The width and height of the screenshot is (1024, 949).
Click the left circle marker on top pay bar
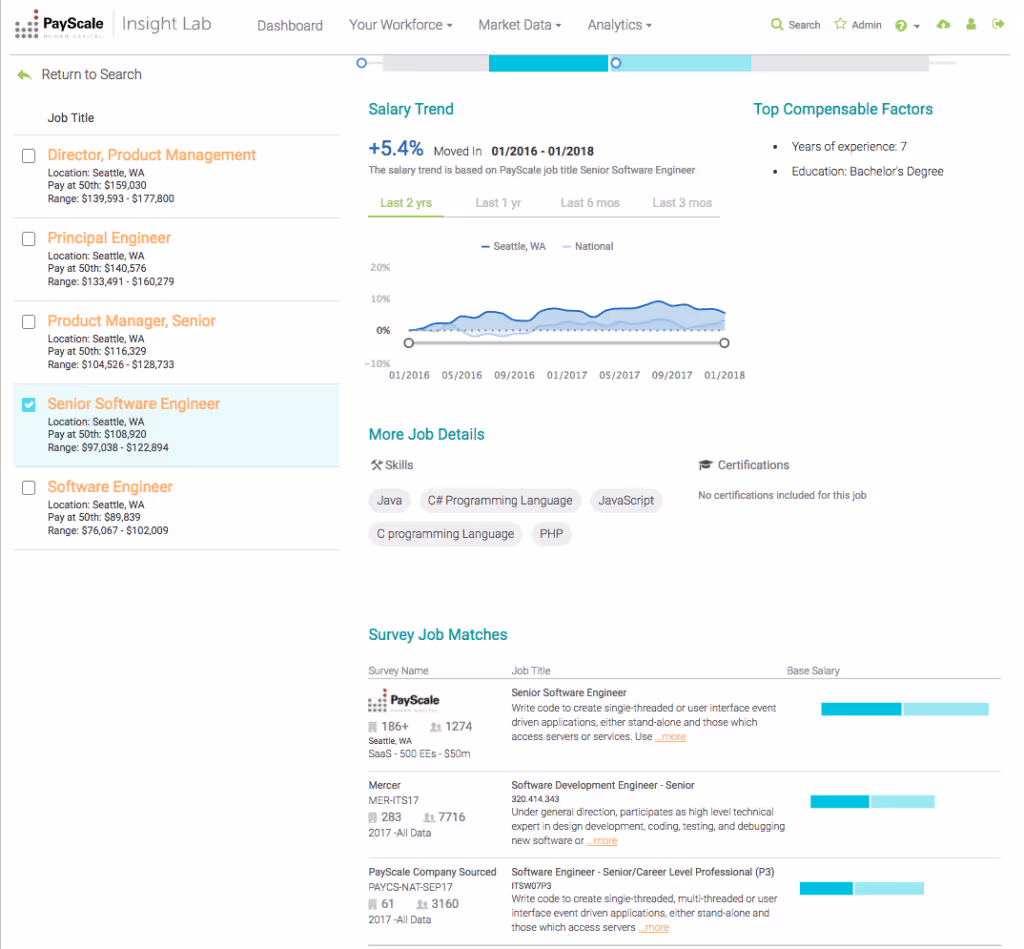point(361,63)
